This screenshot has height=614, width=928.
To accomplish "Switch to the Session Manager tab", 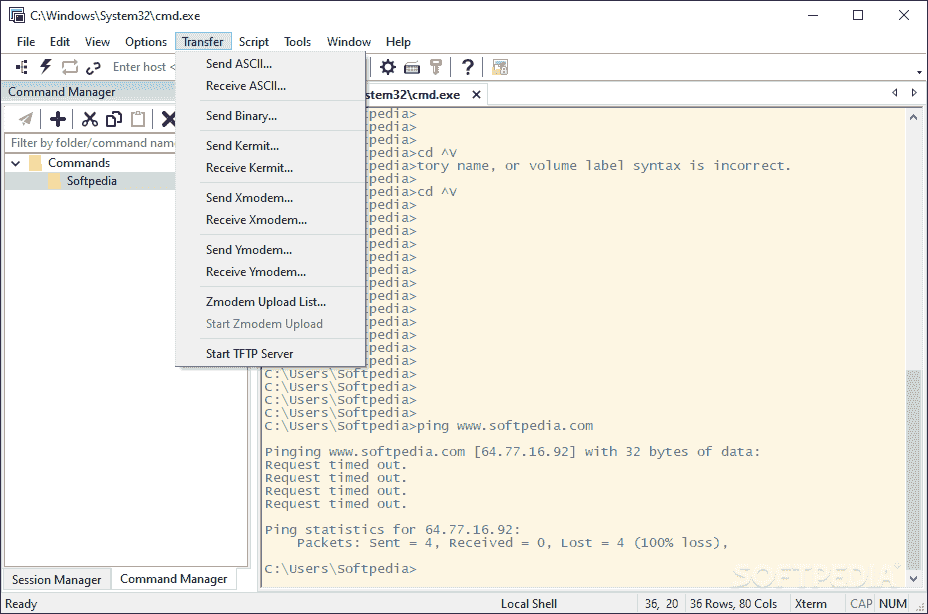I will 56,579.
